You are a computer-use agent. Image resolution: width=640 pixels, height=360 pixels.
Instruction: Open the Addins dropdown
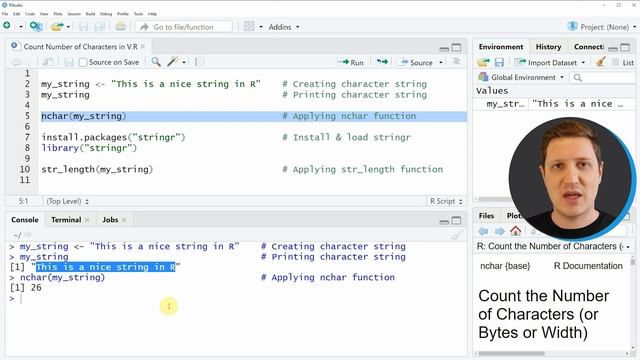click(x=284, y=27)
